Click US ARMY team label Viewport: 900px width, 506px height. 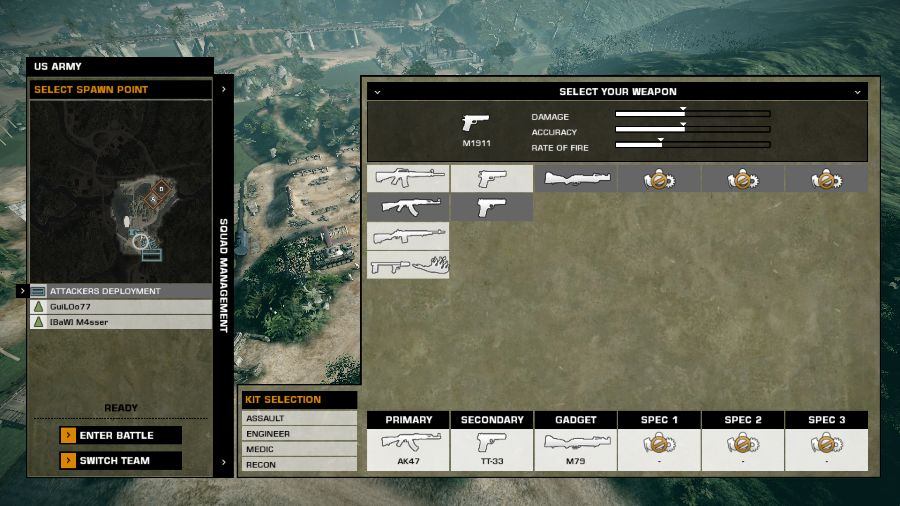57,67
